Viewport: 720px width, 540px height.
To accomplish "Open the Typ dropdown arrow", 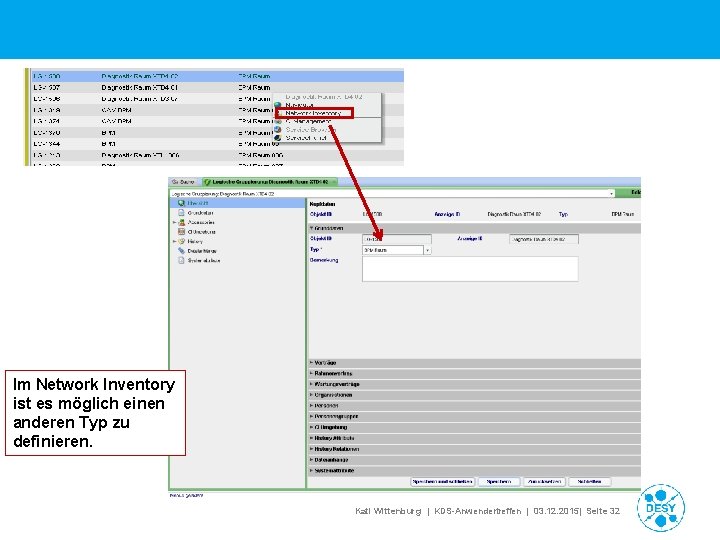I will coord(428,250).
